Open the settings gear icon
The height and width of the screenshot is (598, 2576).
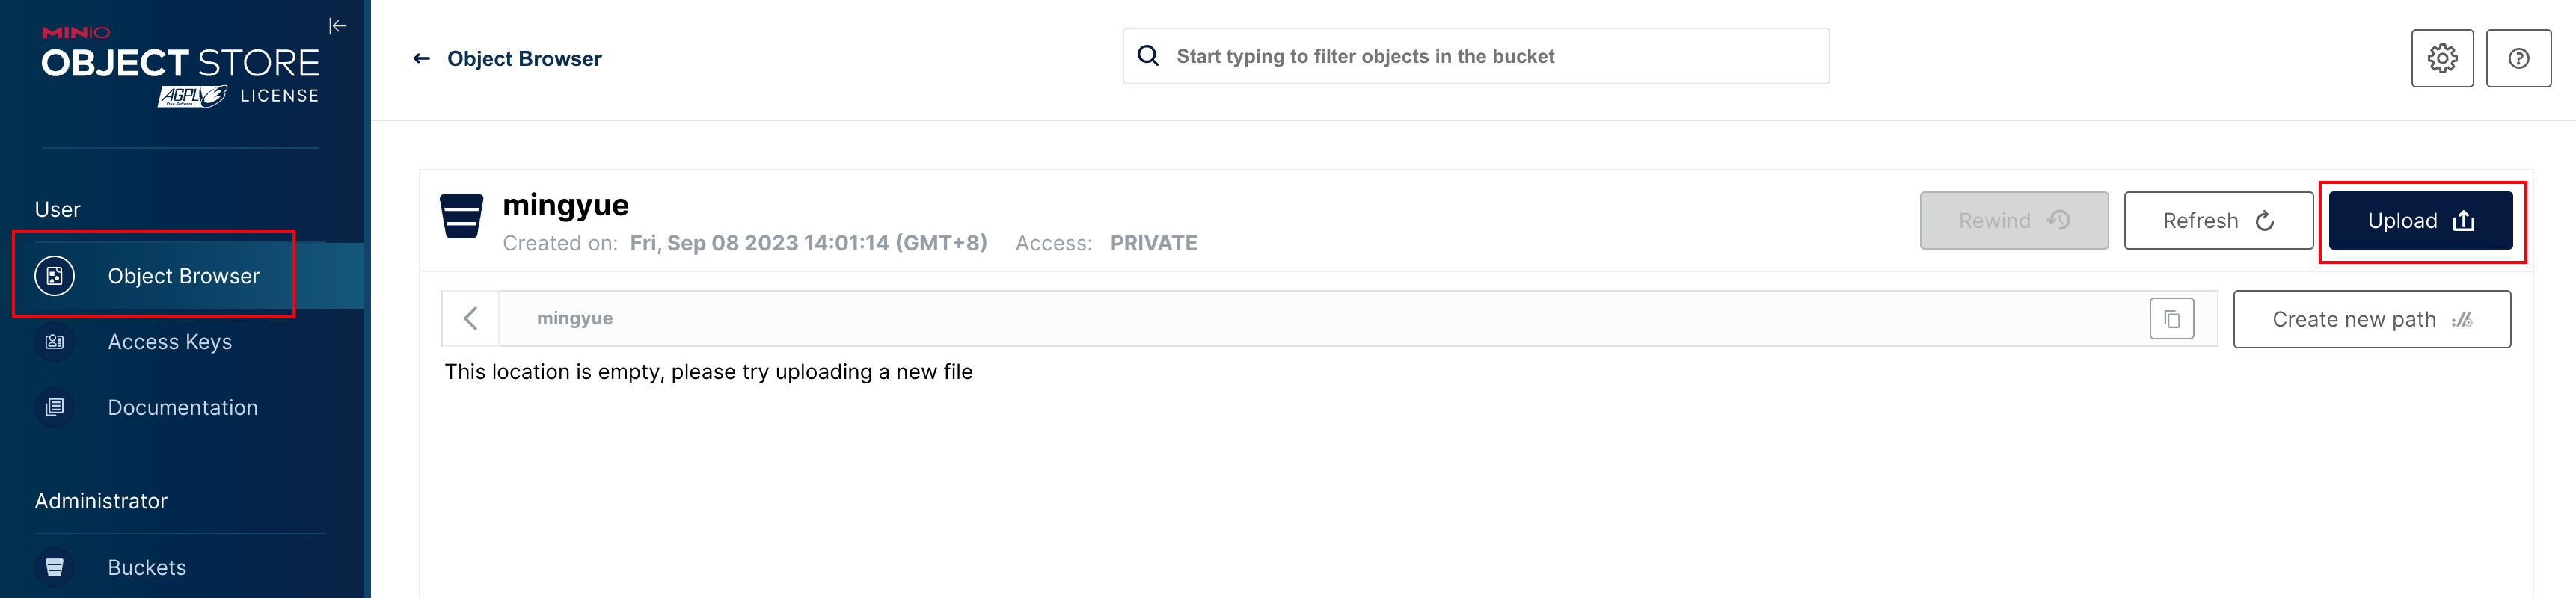tap(2441, 58)
